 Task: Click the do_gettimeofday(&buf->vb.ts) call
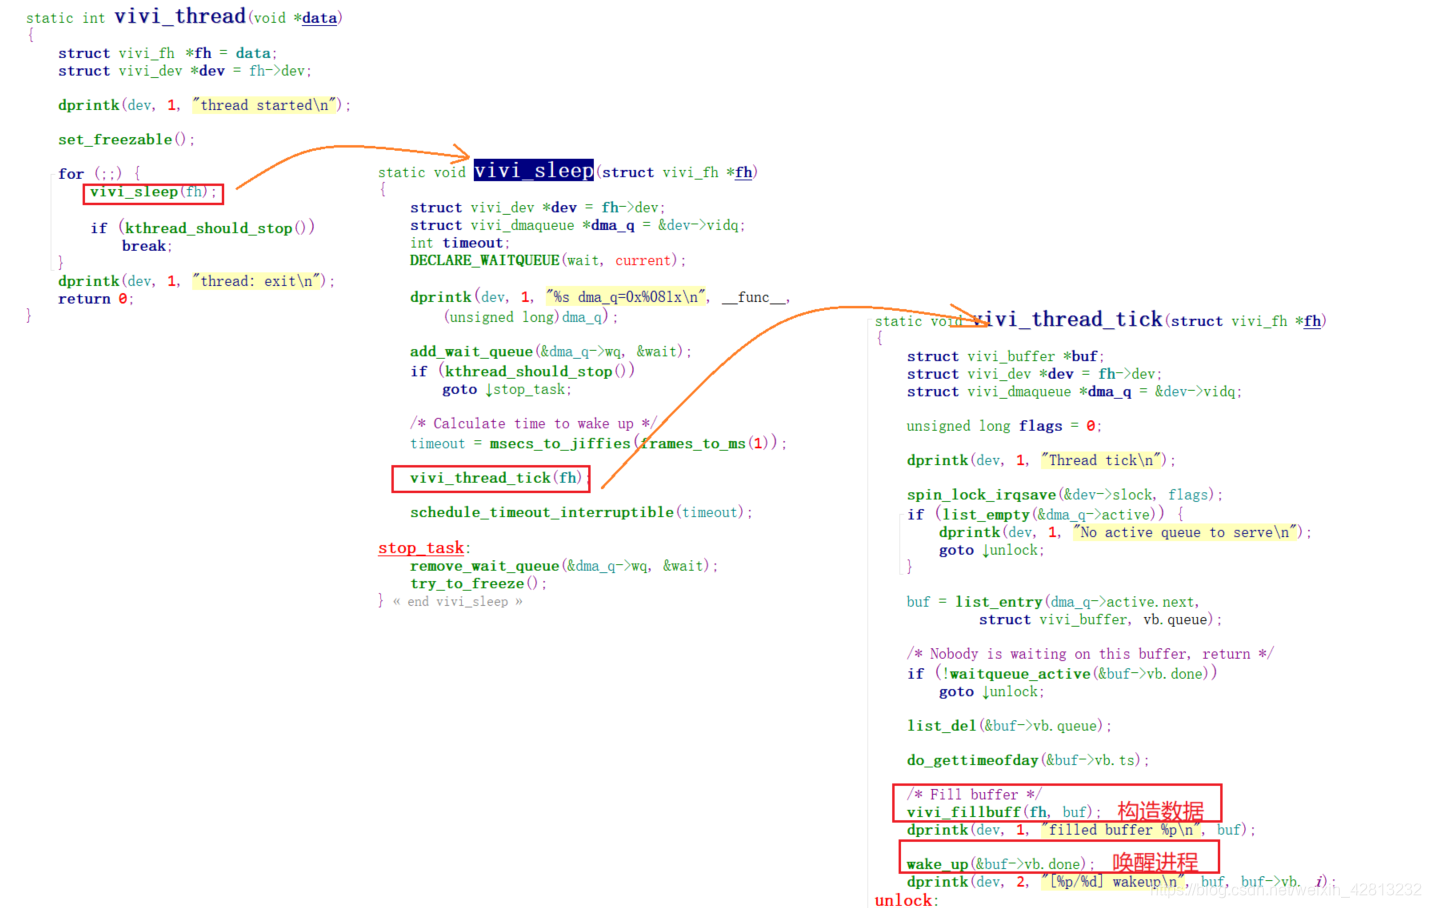click(x=1028, y=760)
